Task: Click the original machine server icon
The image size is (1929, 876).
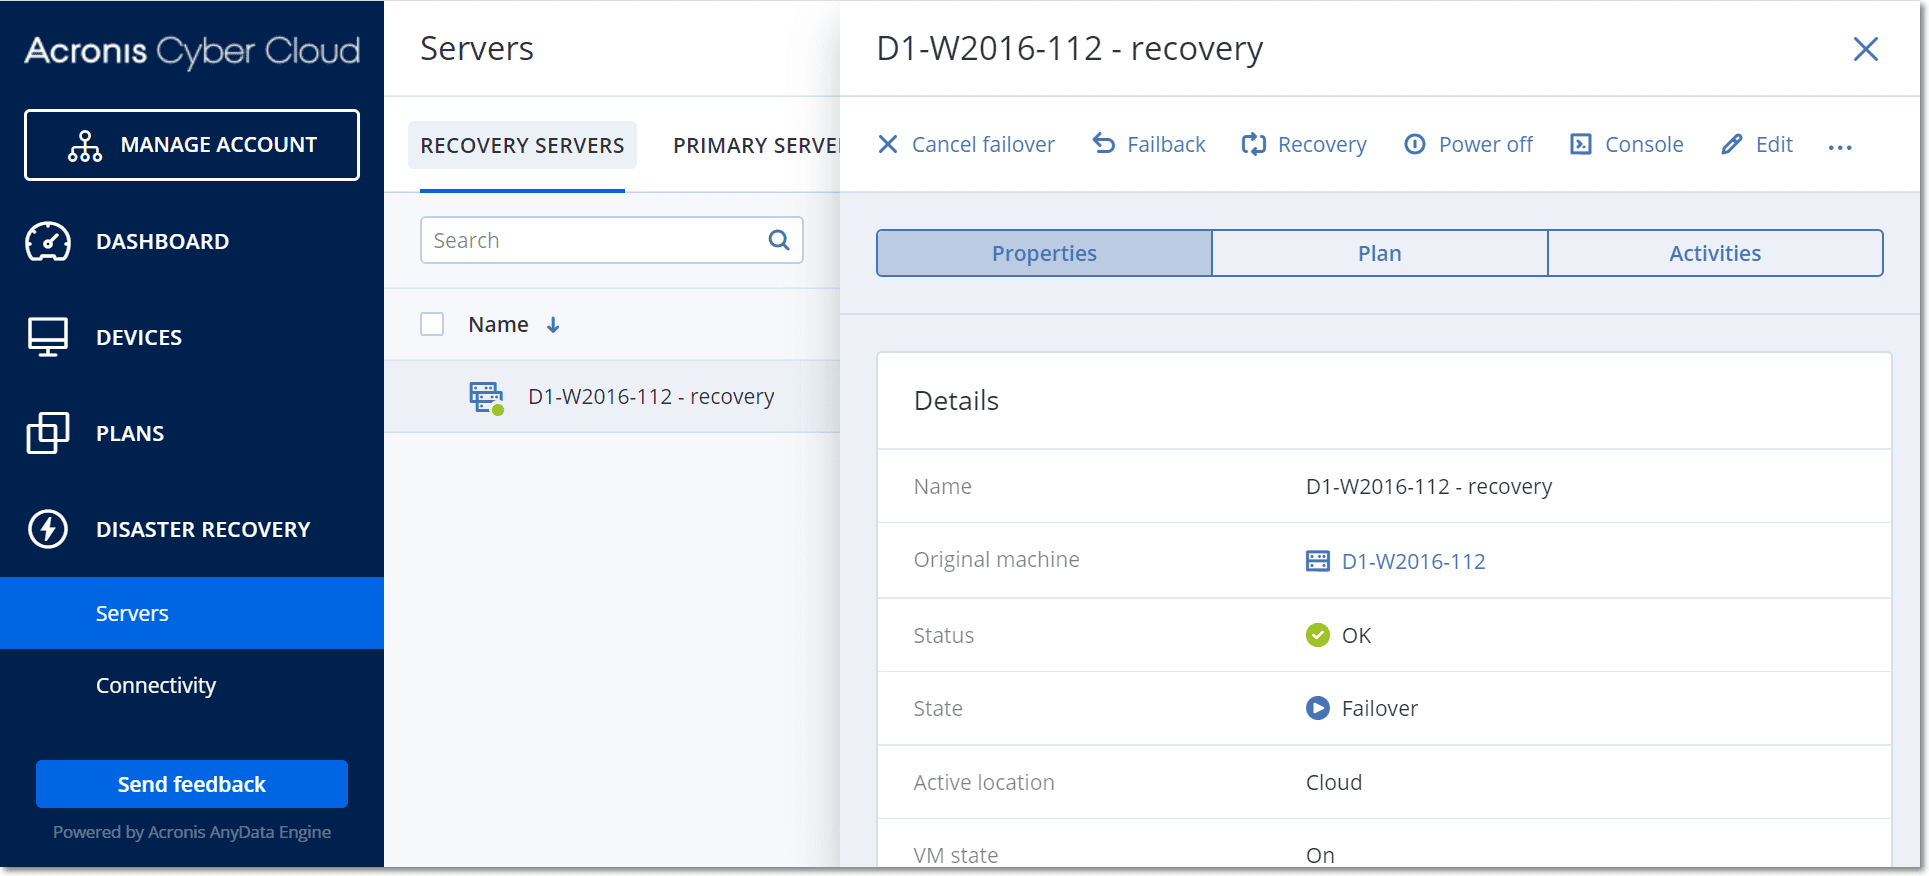Action: 1318,561
